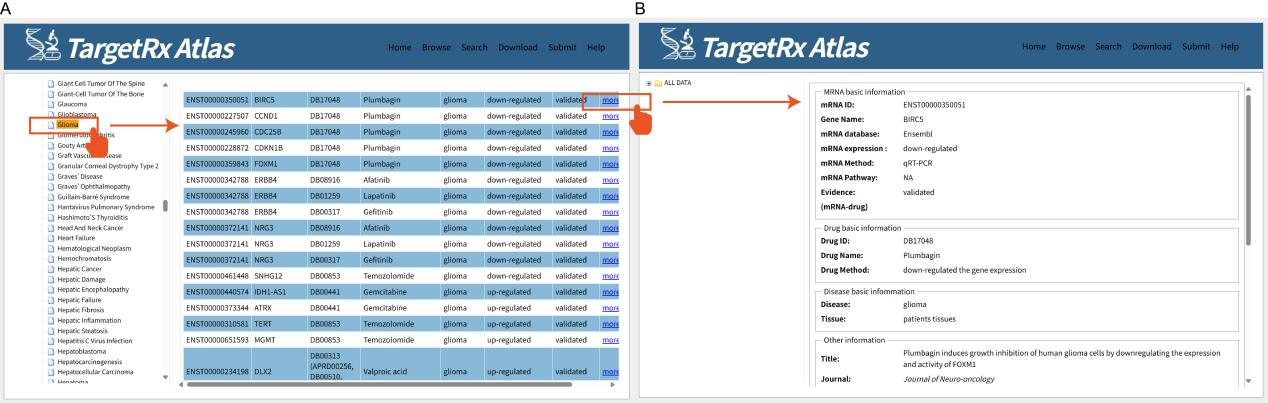Select Glioblastoma in the disease tree
1268x403 pixels.
pos(79,114)
